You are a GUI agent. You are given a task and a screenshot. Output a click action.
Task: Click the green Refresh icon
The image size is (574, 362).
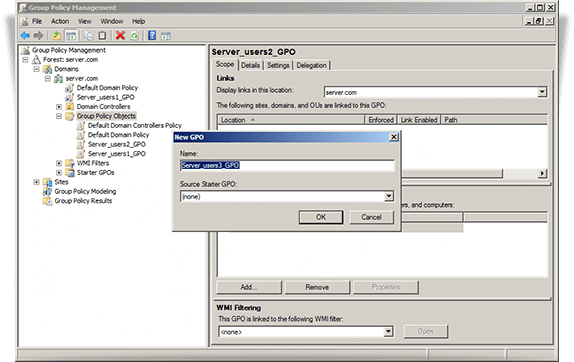point(134,36)
